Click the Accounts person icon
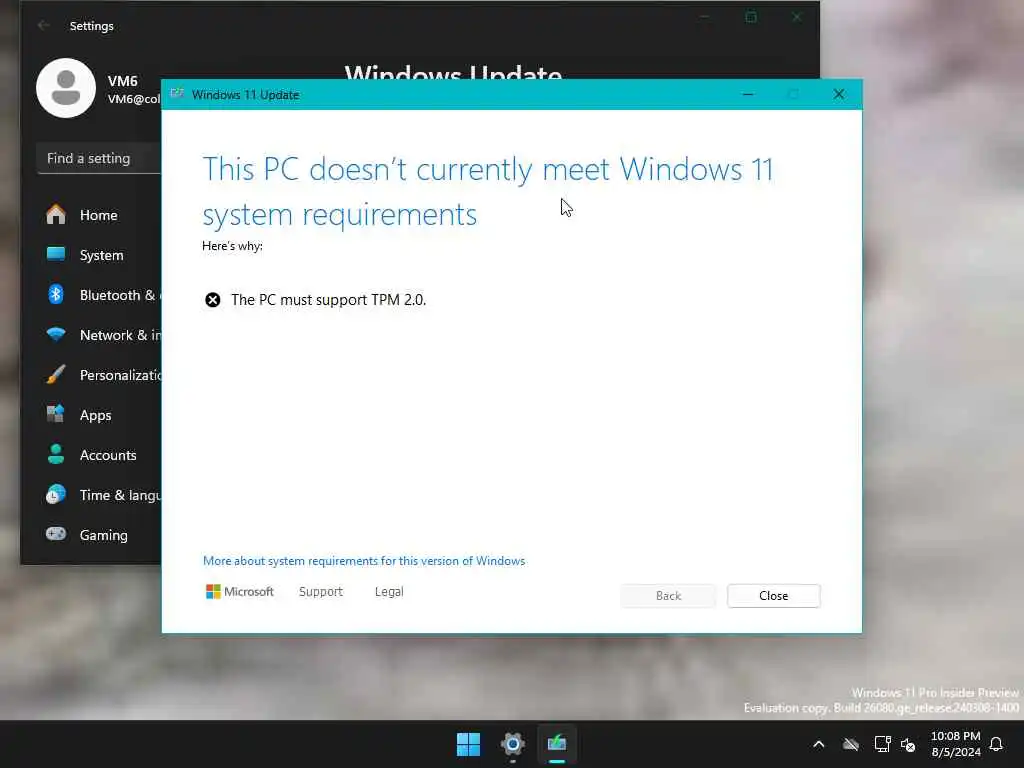This screenshot has width=1024, height=768. click(56, 454)
